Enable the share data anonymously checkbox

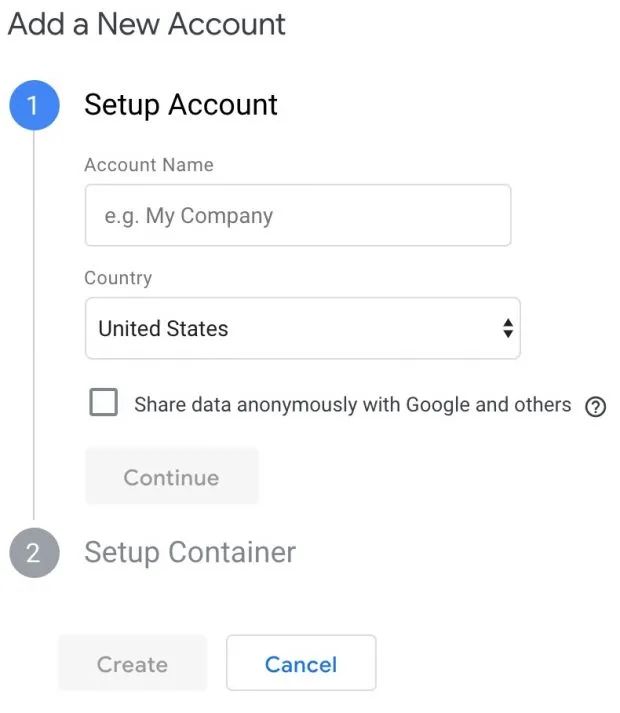click(103, 403)
